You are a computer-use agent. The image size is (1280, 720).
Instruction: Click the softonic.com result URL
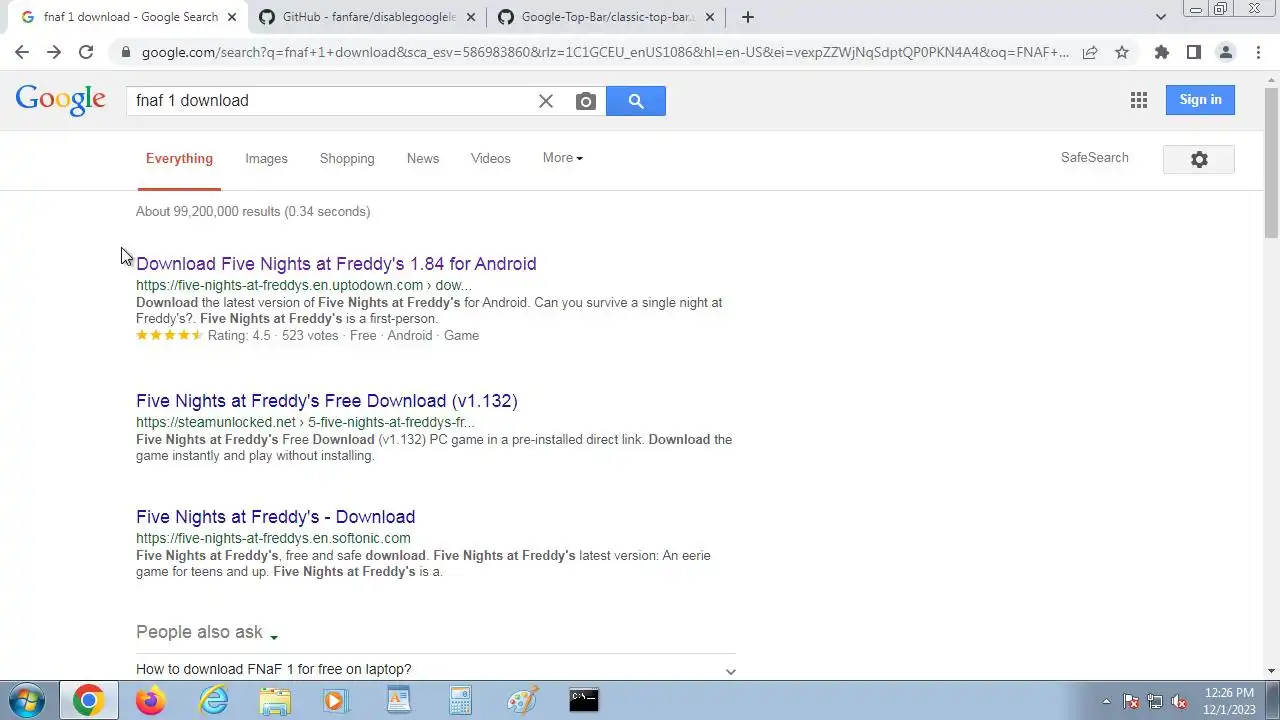273,538
